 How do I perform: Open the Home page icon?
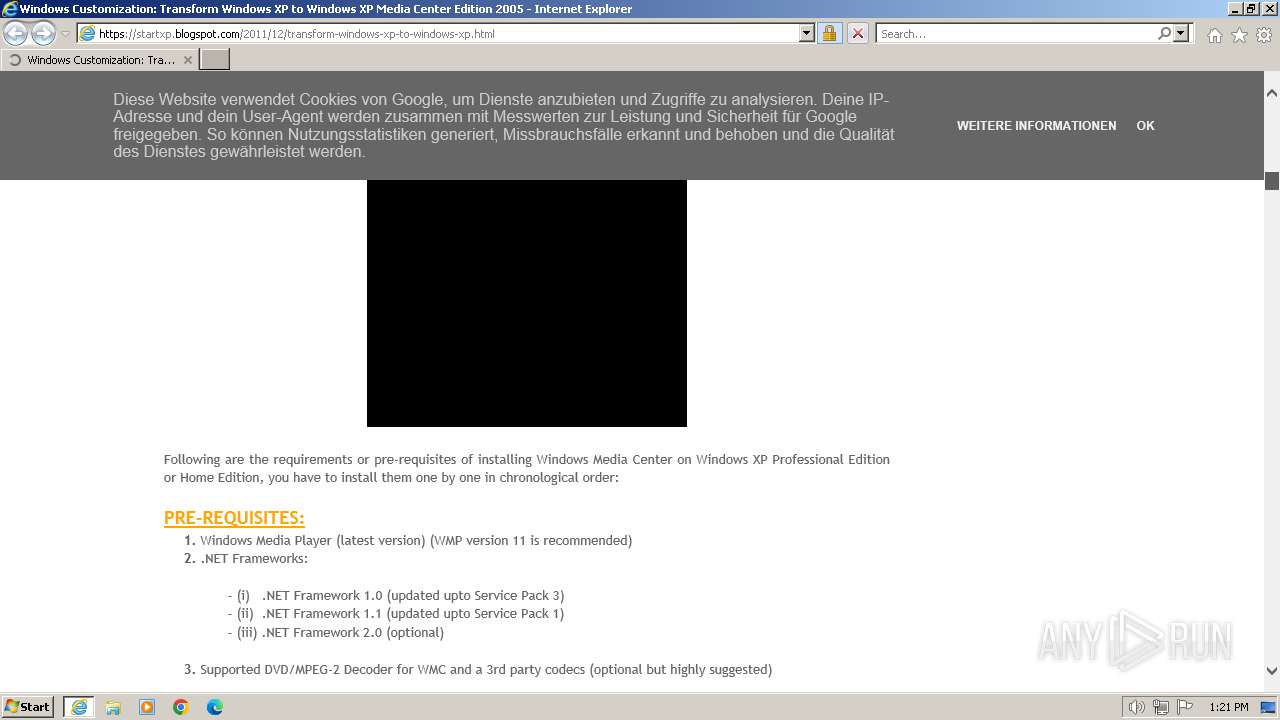pos(1214,35)
